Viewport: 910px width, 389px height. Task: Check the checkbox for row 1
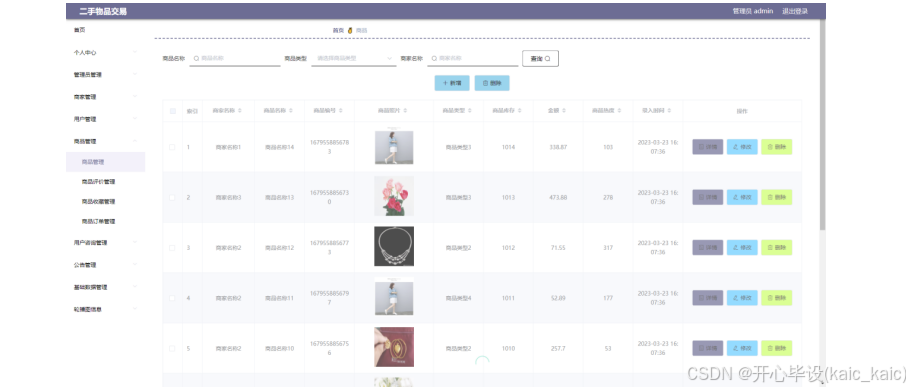172,147
